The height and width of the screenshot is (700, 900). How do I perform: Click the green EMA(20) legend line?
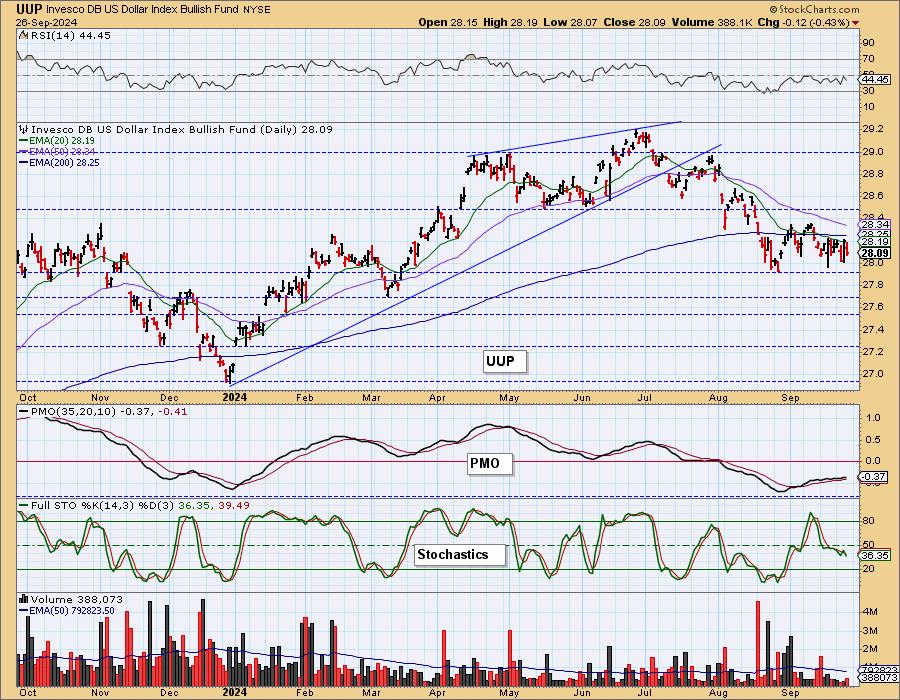click(24, 141)
